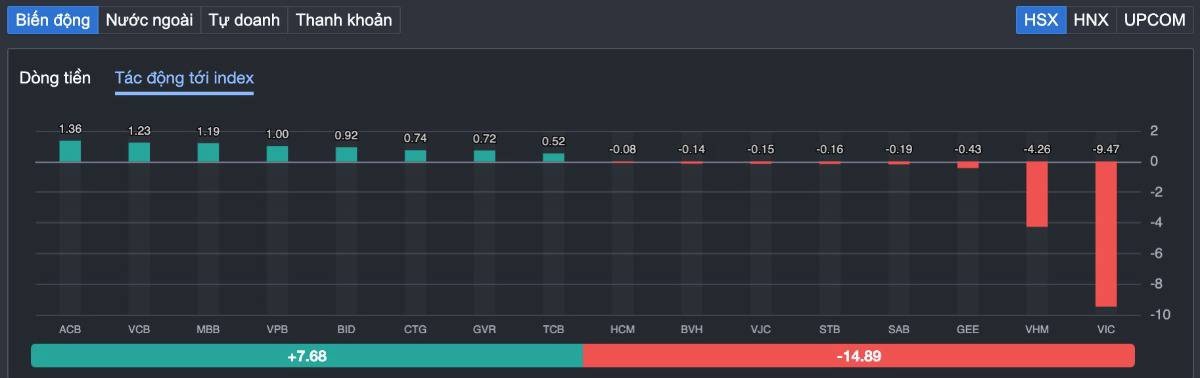
Task: Click the BID bar in chart
Action: pyautogui.click(x=346, y=154)
